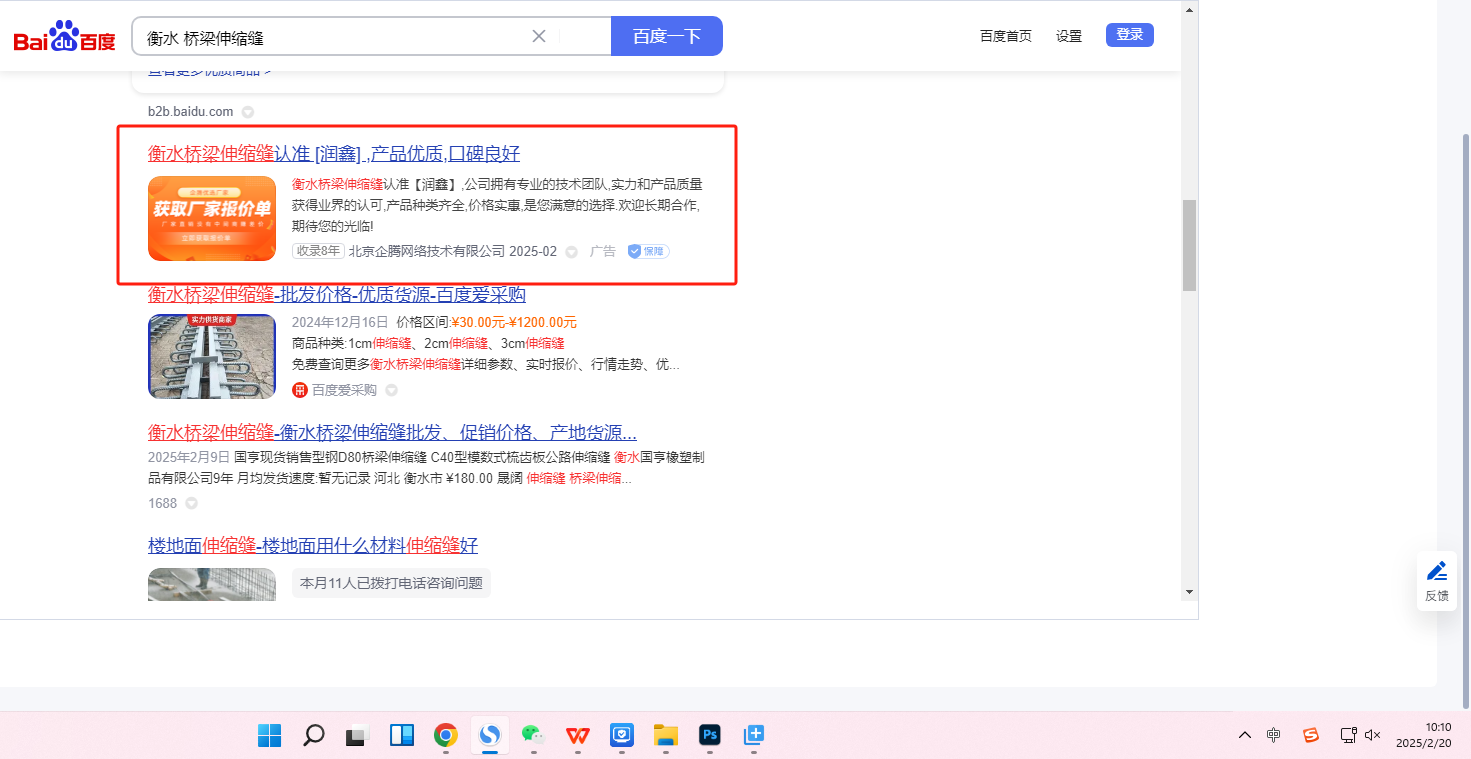1471x759 pixels.
Task: Toggle the muted volume icon in tray
Action: click(1372, 735)
